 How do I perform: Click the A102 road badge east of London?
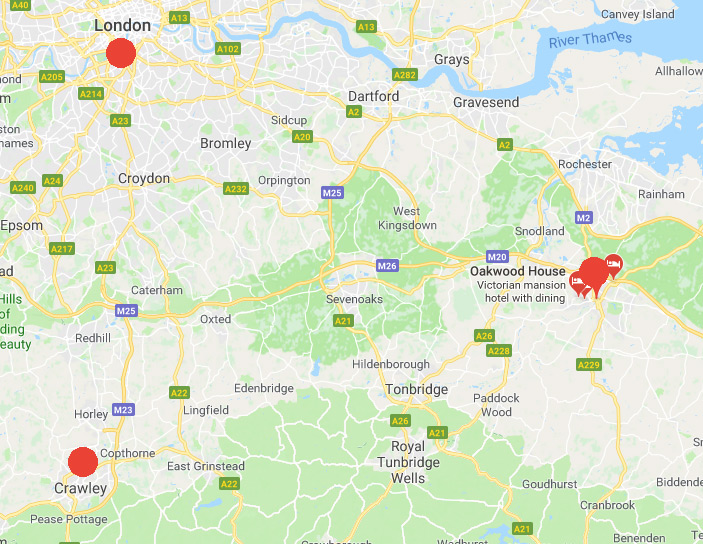pyautogui.click(x=228, y=49)
